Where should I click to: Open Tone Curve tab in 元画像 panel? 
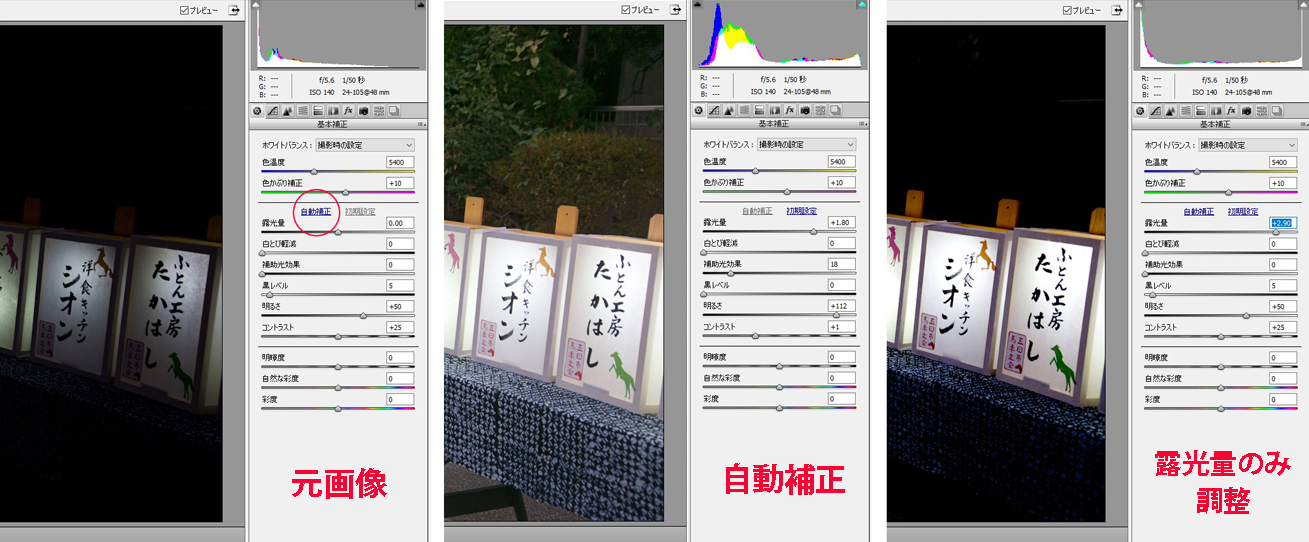[273, 110]
